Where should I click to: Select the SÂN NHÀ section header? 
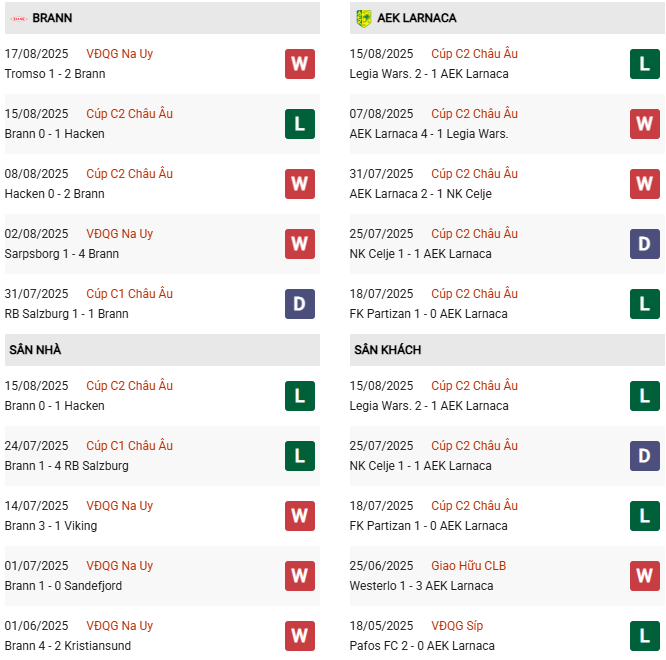click(x=35, y=350)
